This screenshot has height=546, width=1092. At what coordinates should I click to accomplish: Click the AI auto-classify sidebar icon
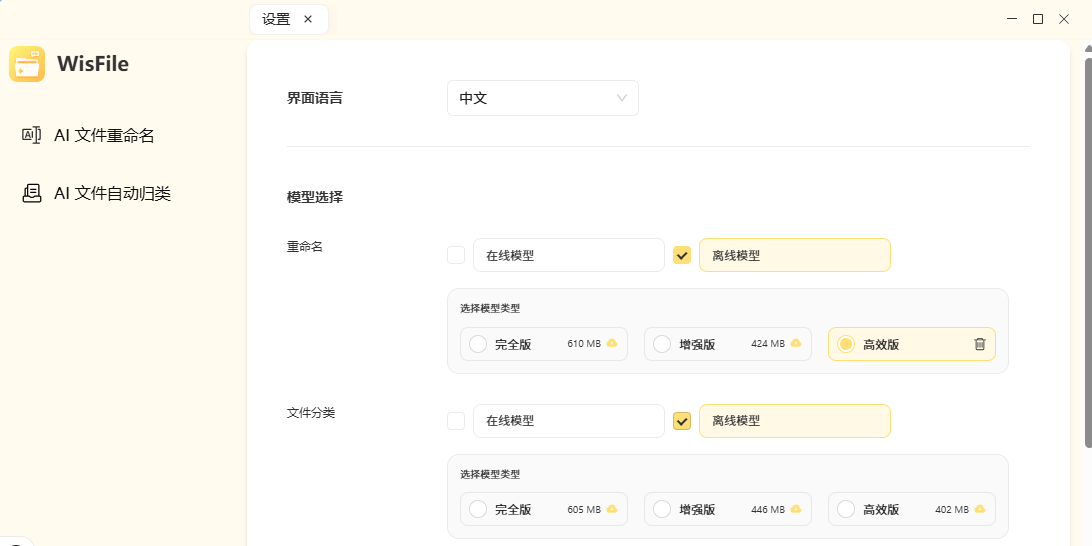31,193
